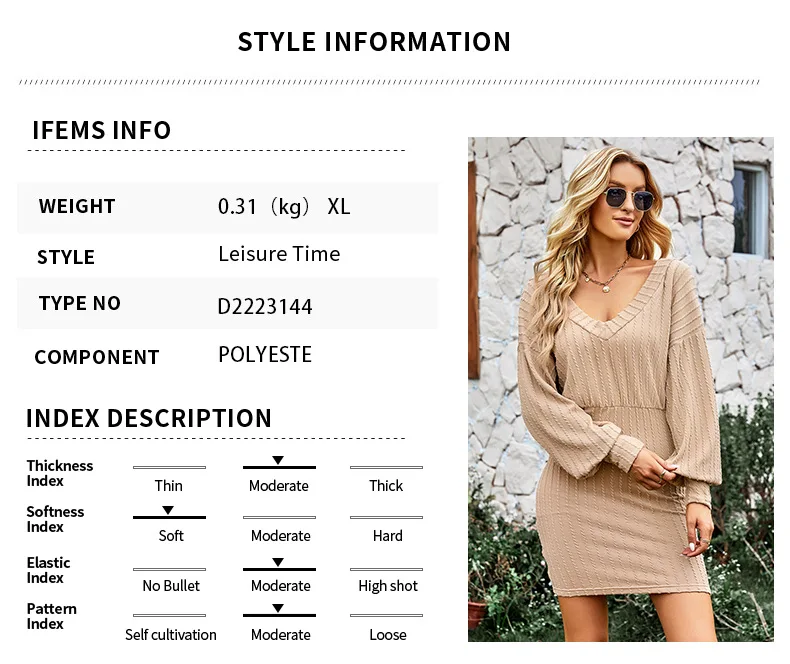
Task: Select the WEIGHT label
Action: click(x=77, y=206)
